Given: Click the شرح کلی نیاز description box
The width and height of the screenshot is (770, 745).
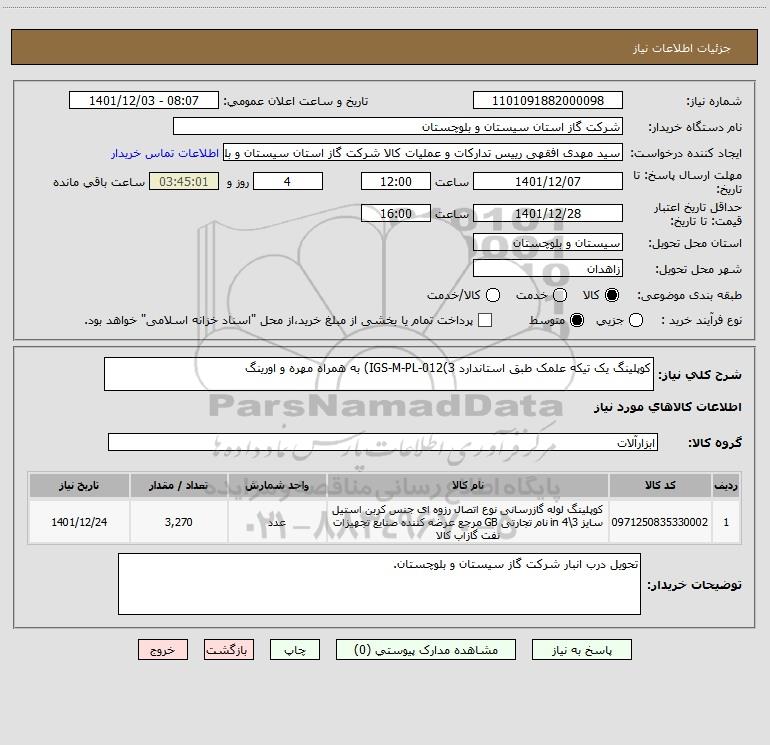Looking at the screenshot, I should tap(379, 374).
